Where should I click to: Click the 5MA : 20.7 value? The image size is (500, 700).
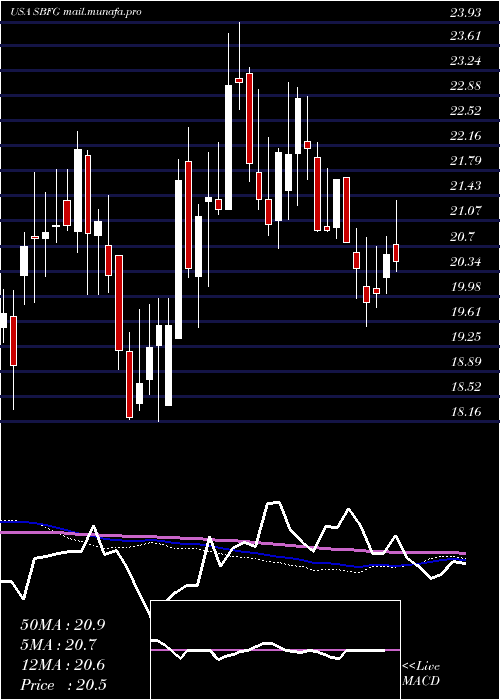pyautogui.click(x=58, y=645)
